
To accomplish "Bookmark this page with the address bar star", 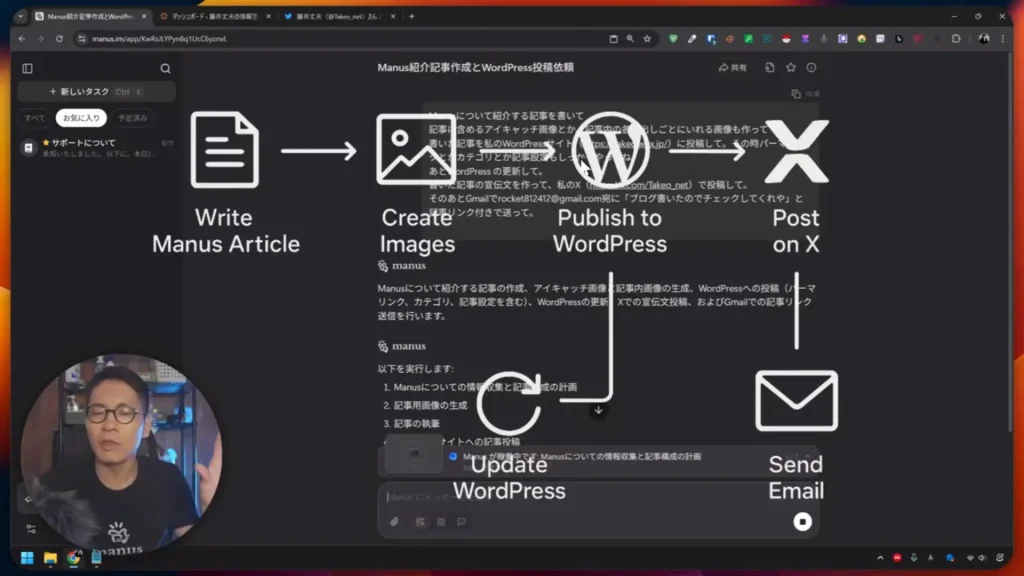I will click(647, 39).
